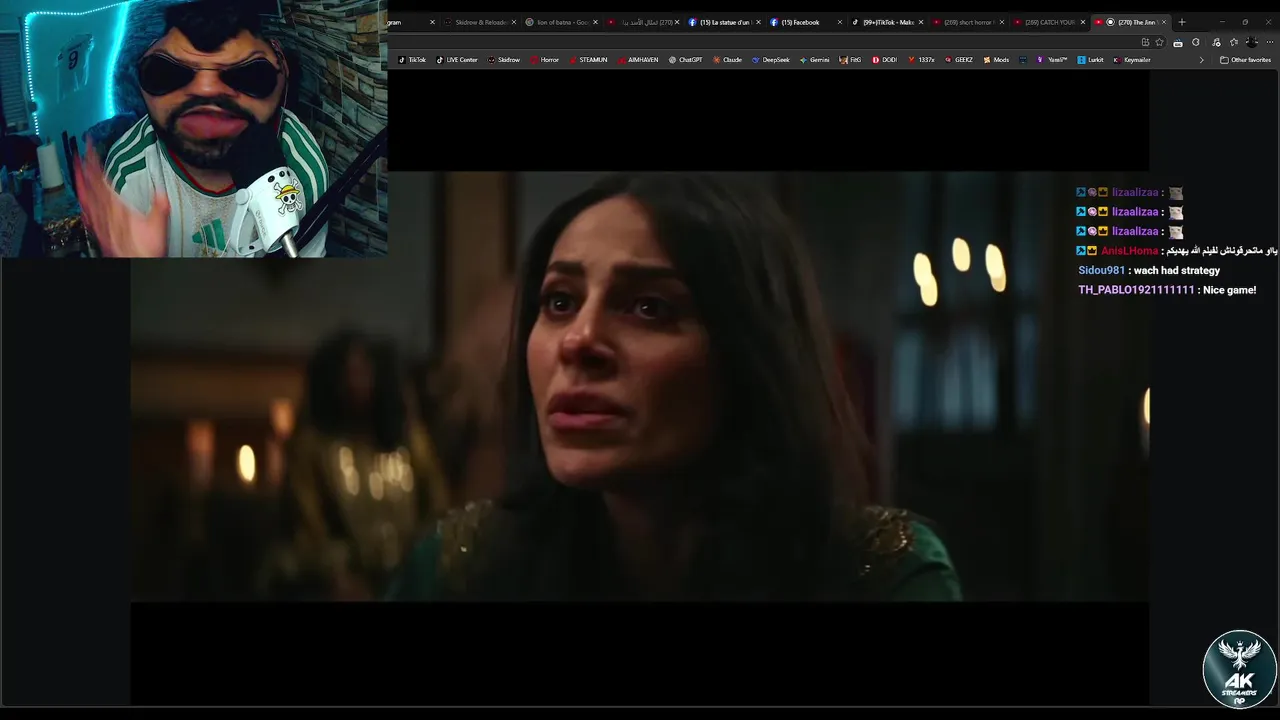The height and width of the screenshot is (720, 1280).
Task: Open the 1337x bookmark
Action: 922,60
